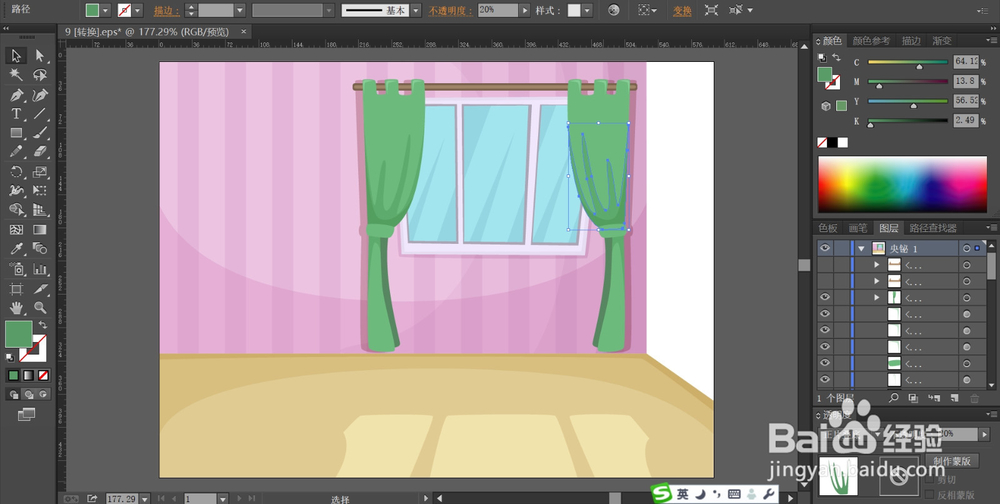Open the zoom level dropdown at 177.29
1000x504 pixels.
point(145,498)
